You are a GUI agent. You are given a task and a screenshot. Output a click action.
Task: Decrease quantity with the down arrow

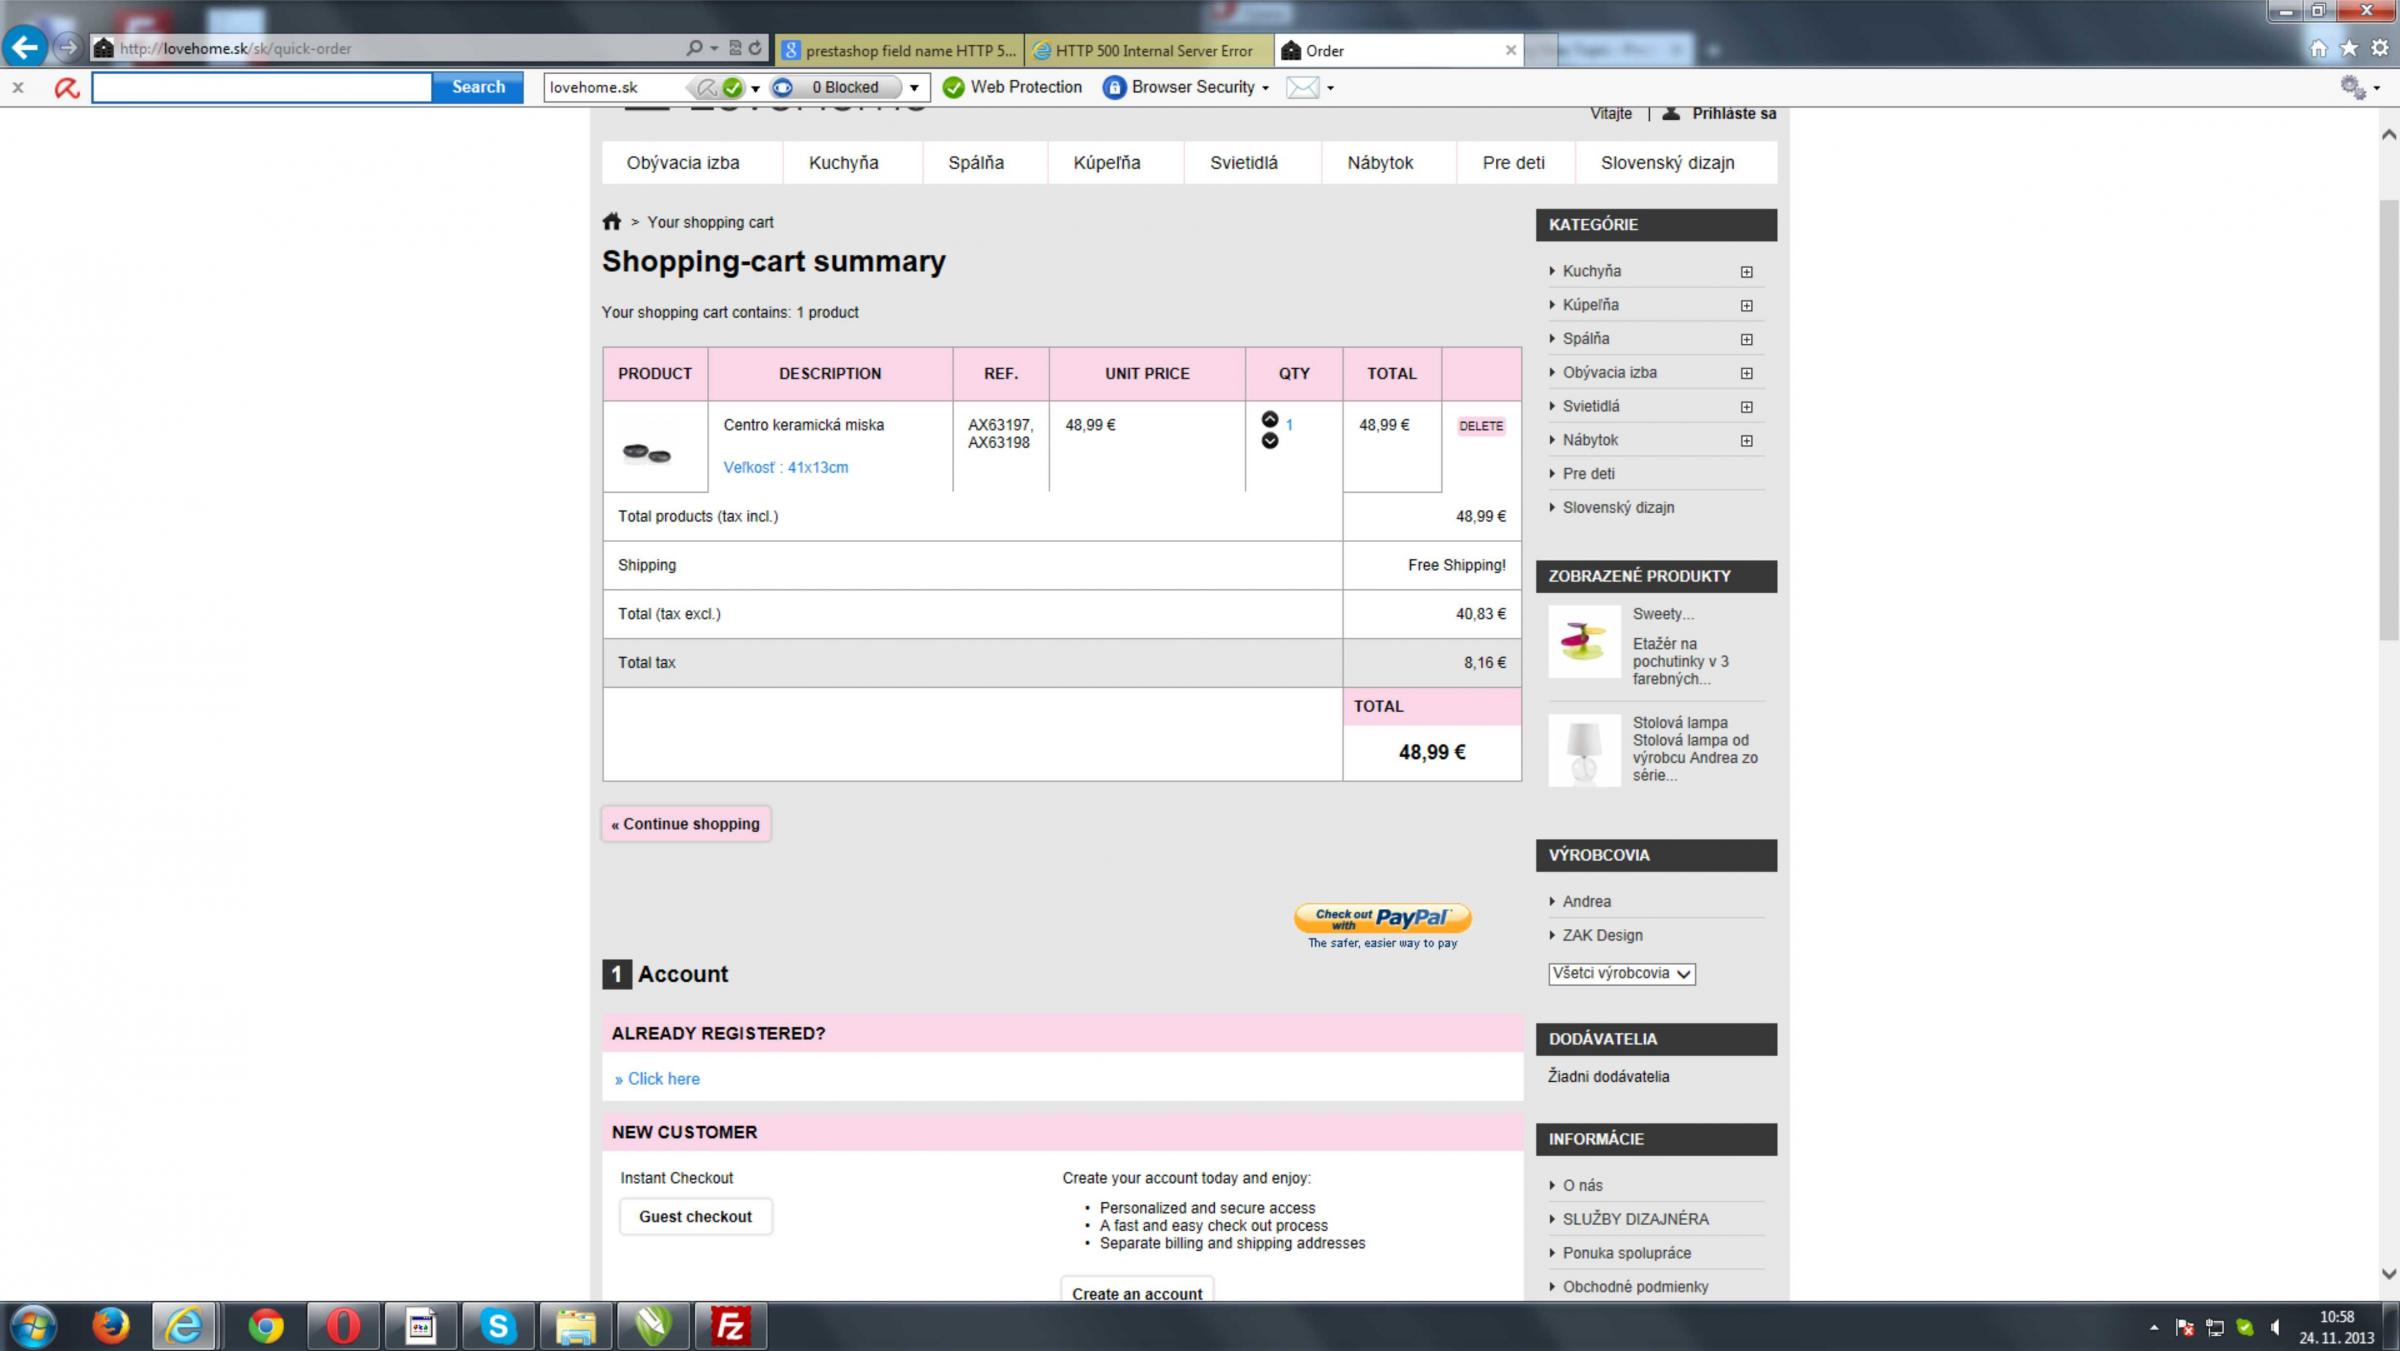[1269, 441]
